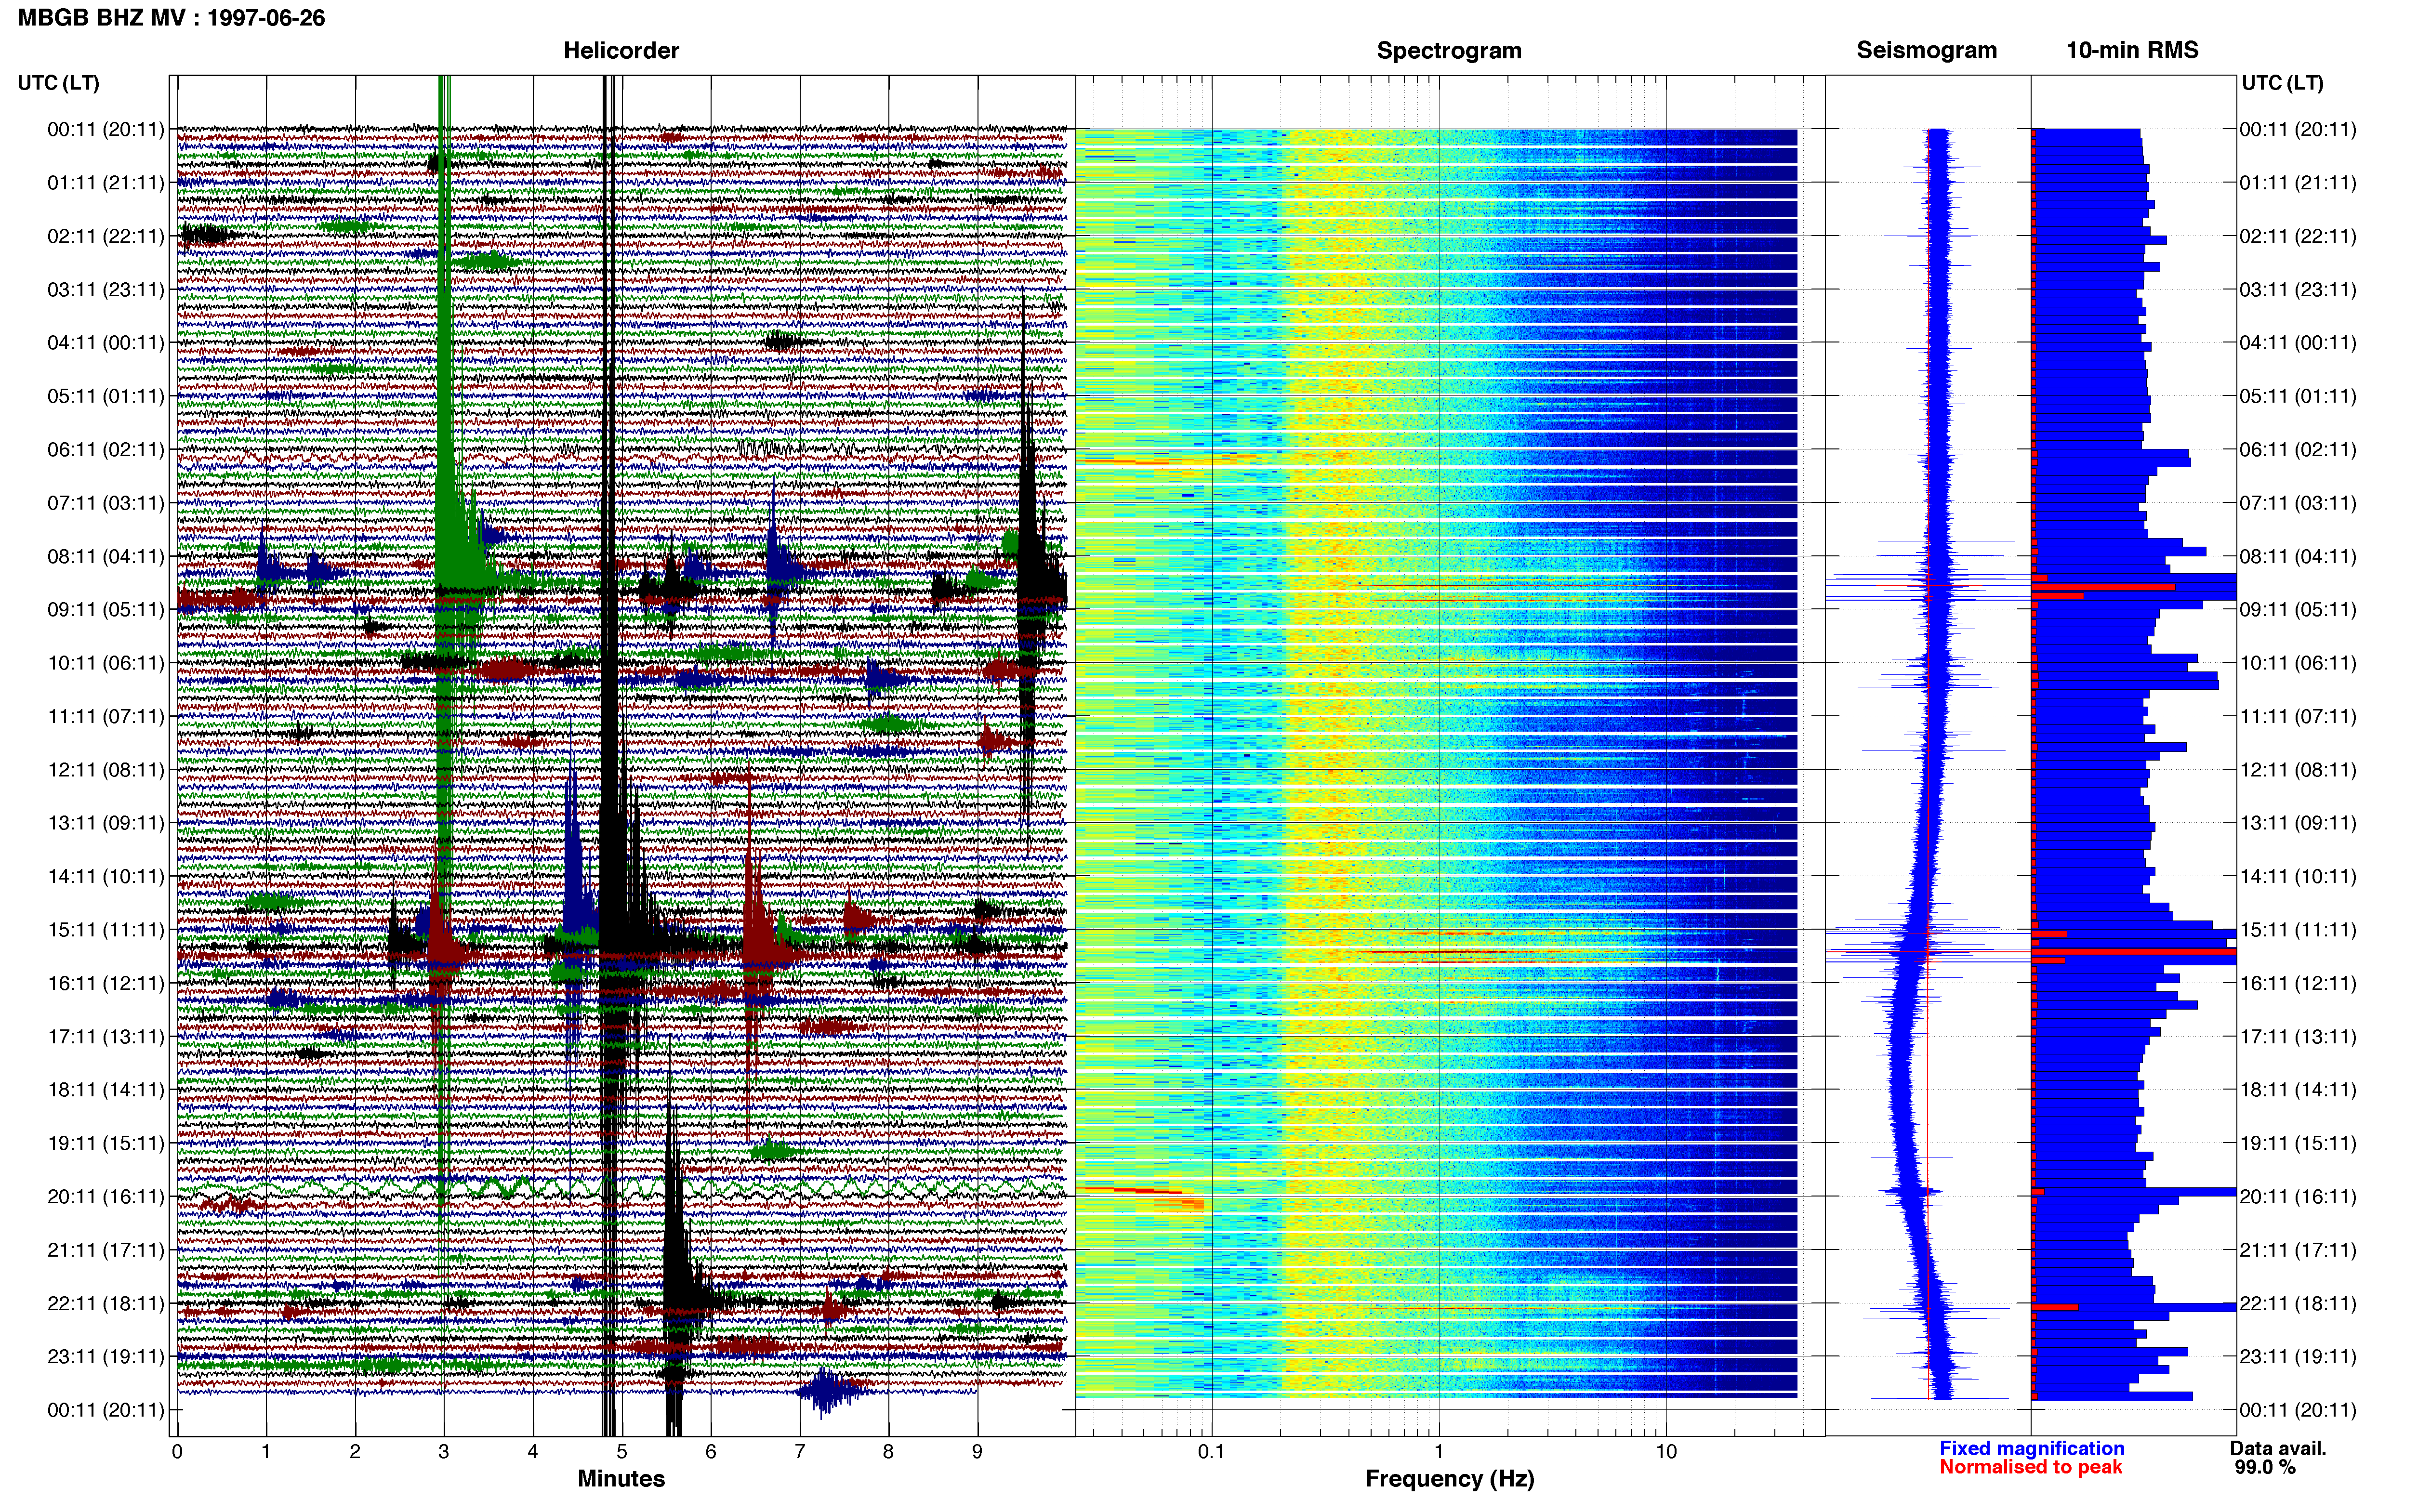Click the 'Fixed magnification' legend text
Image resolution: width=2418 pixels, height=1512 pixels.
tap(2032, 1448)
